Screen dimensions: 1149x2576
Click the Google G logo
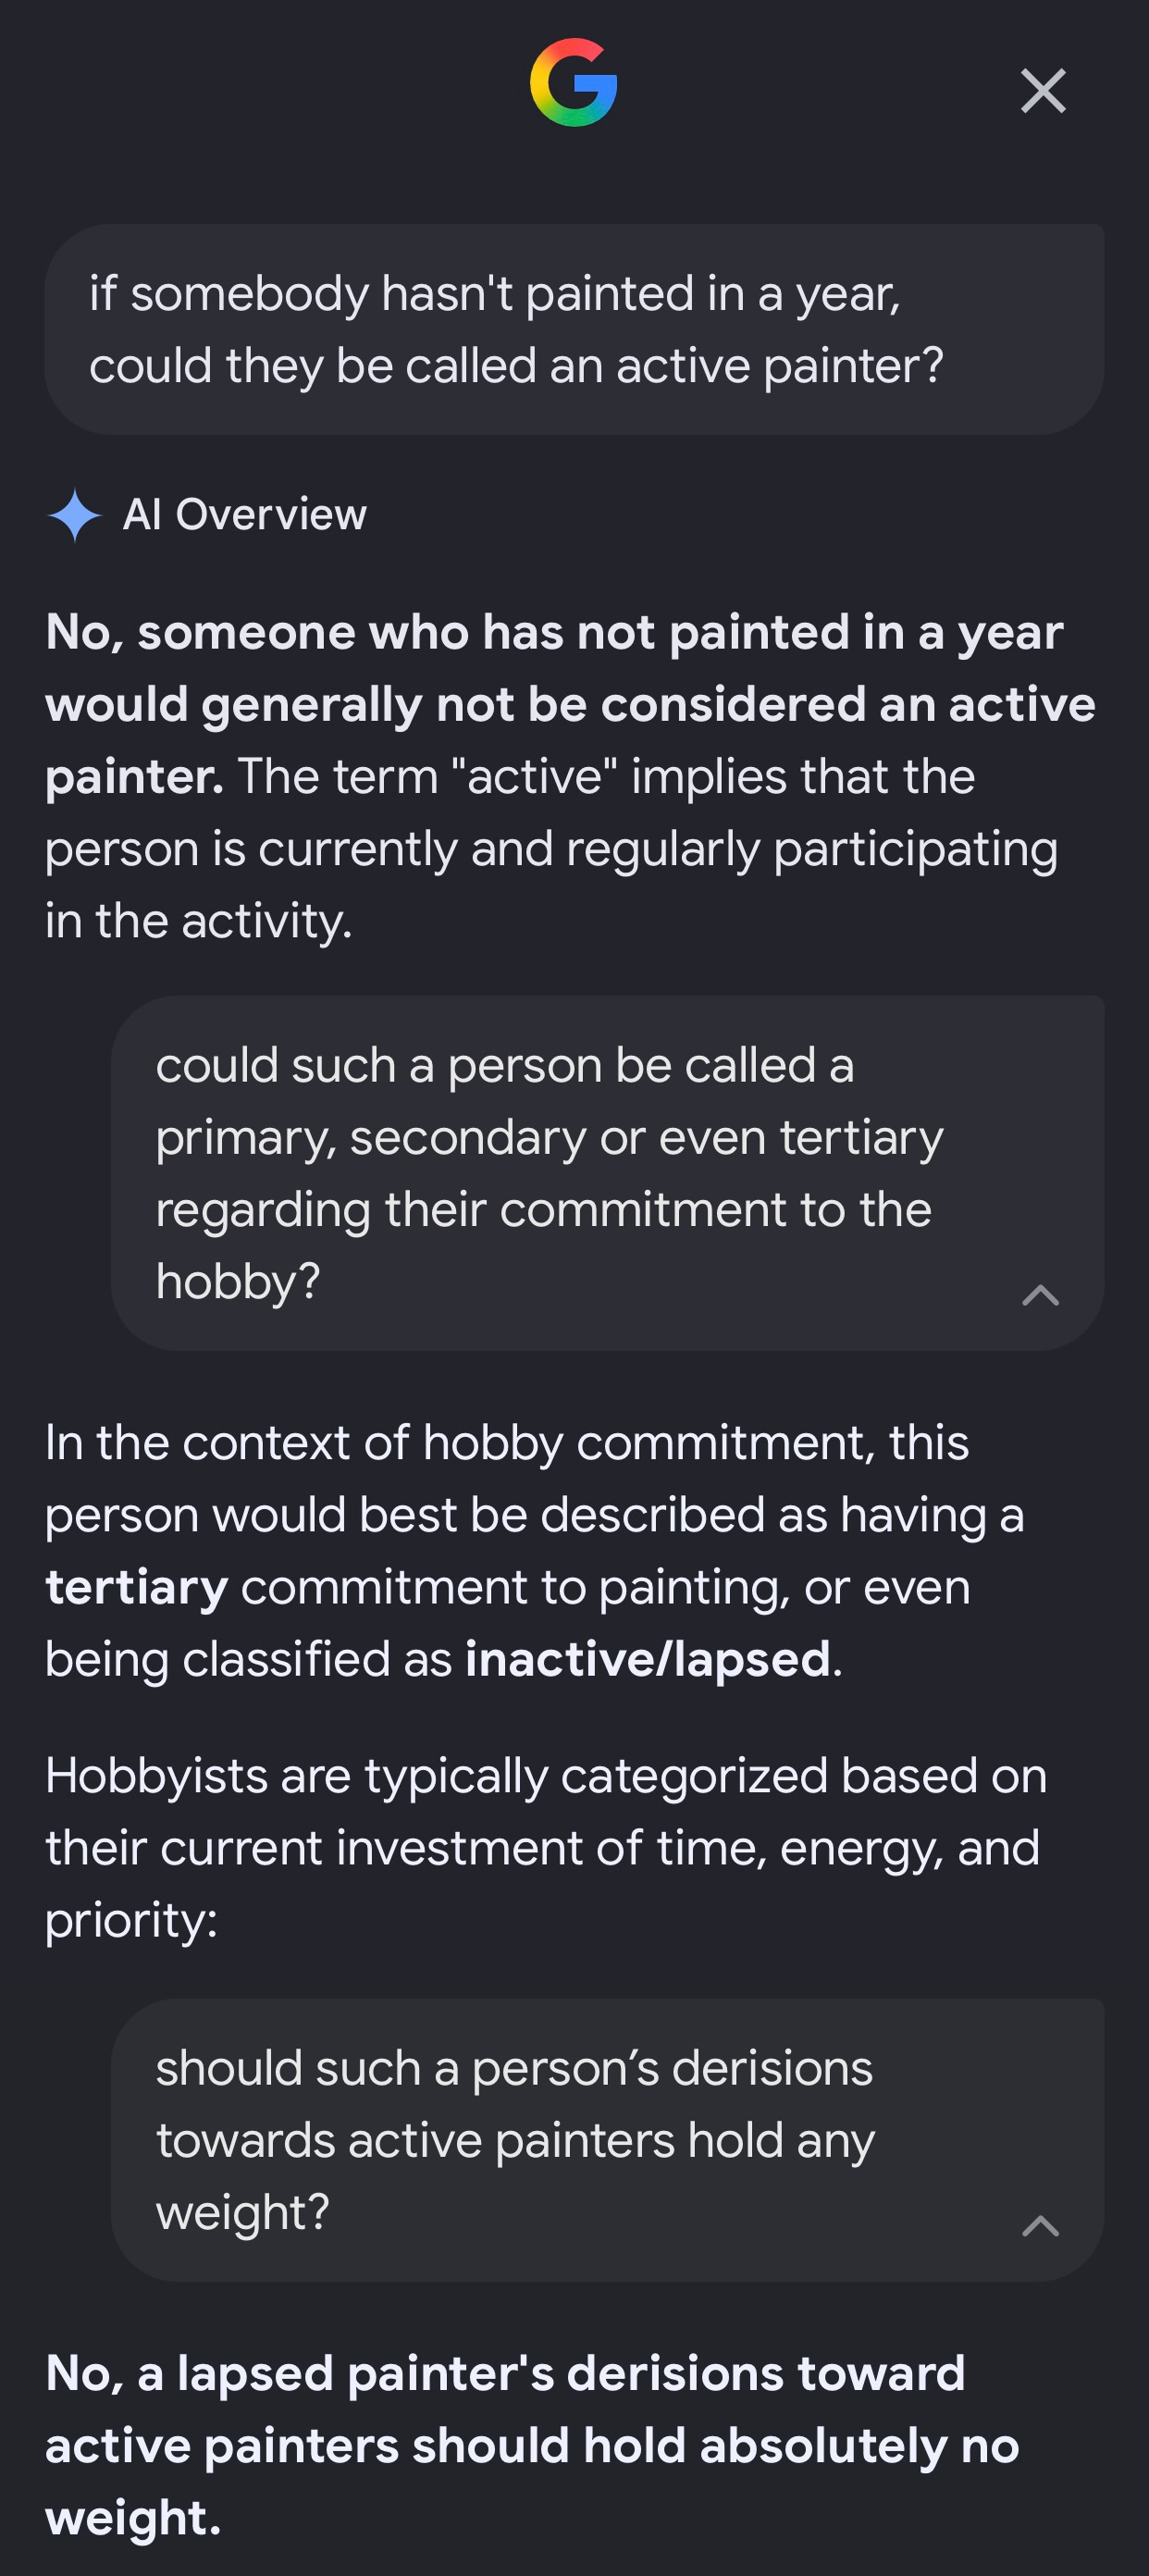pyautogui.click(x=574, y=83)
